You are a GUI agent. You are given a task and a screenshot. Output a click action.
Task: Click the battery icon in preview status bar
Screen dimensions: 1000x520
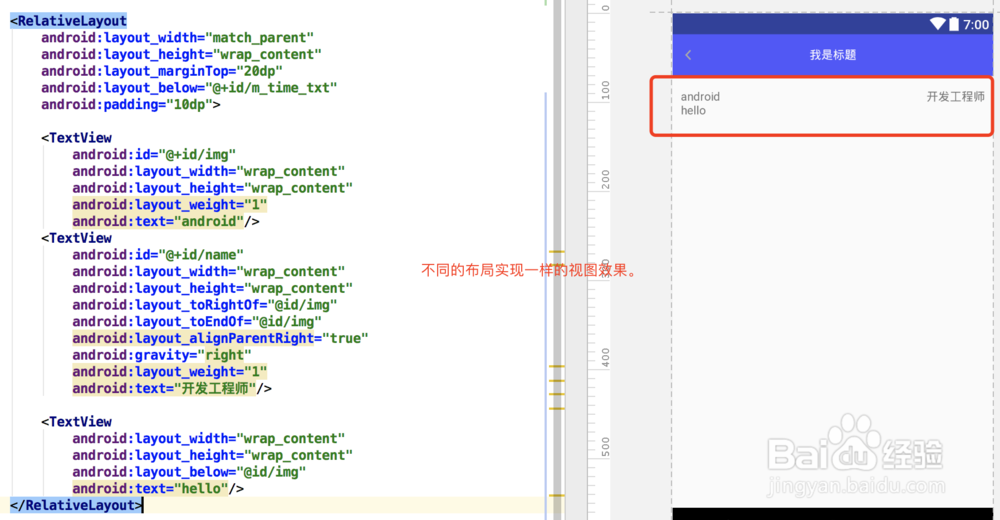pyautogui.click(x=953, y=24)
